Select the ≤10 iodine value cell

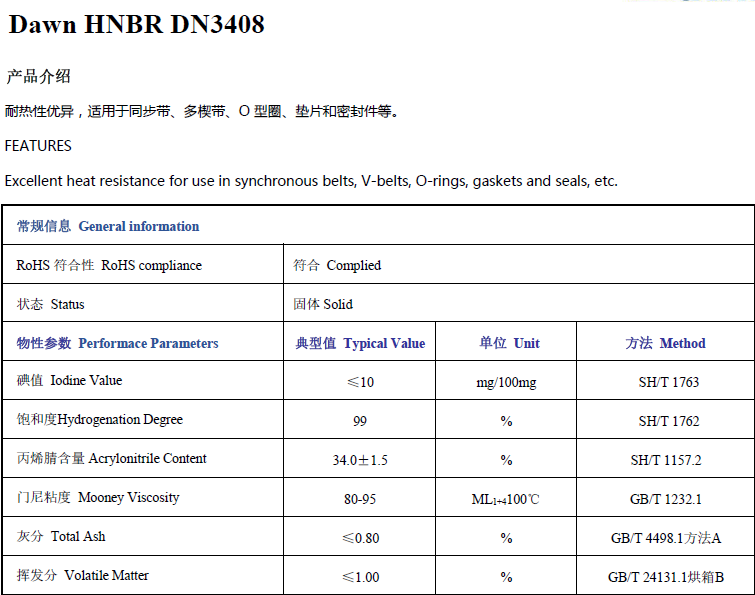[x=360, y=382]
